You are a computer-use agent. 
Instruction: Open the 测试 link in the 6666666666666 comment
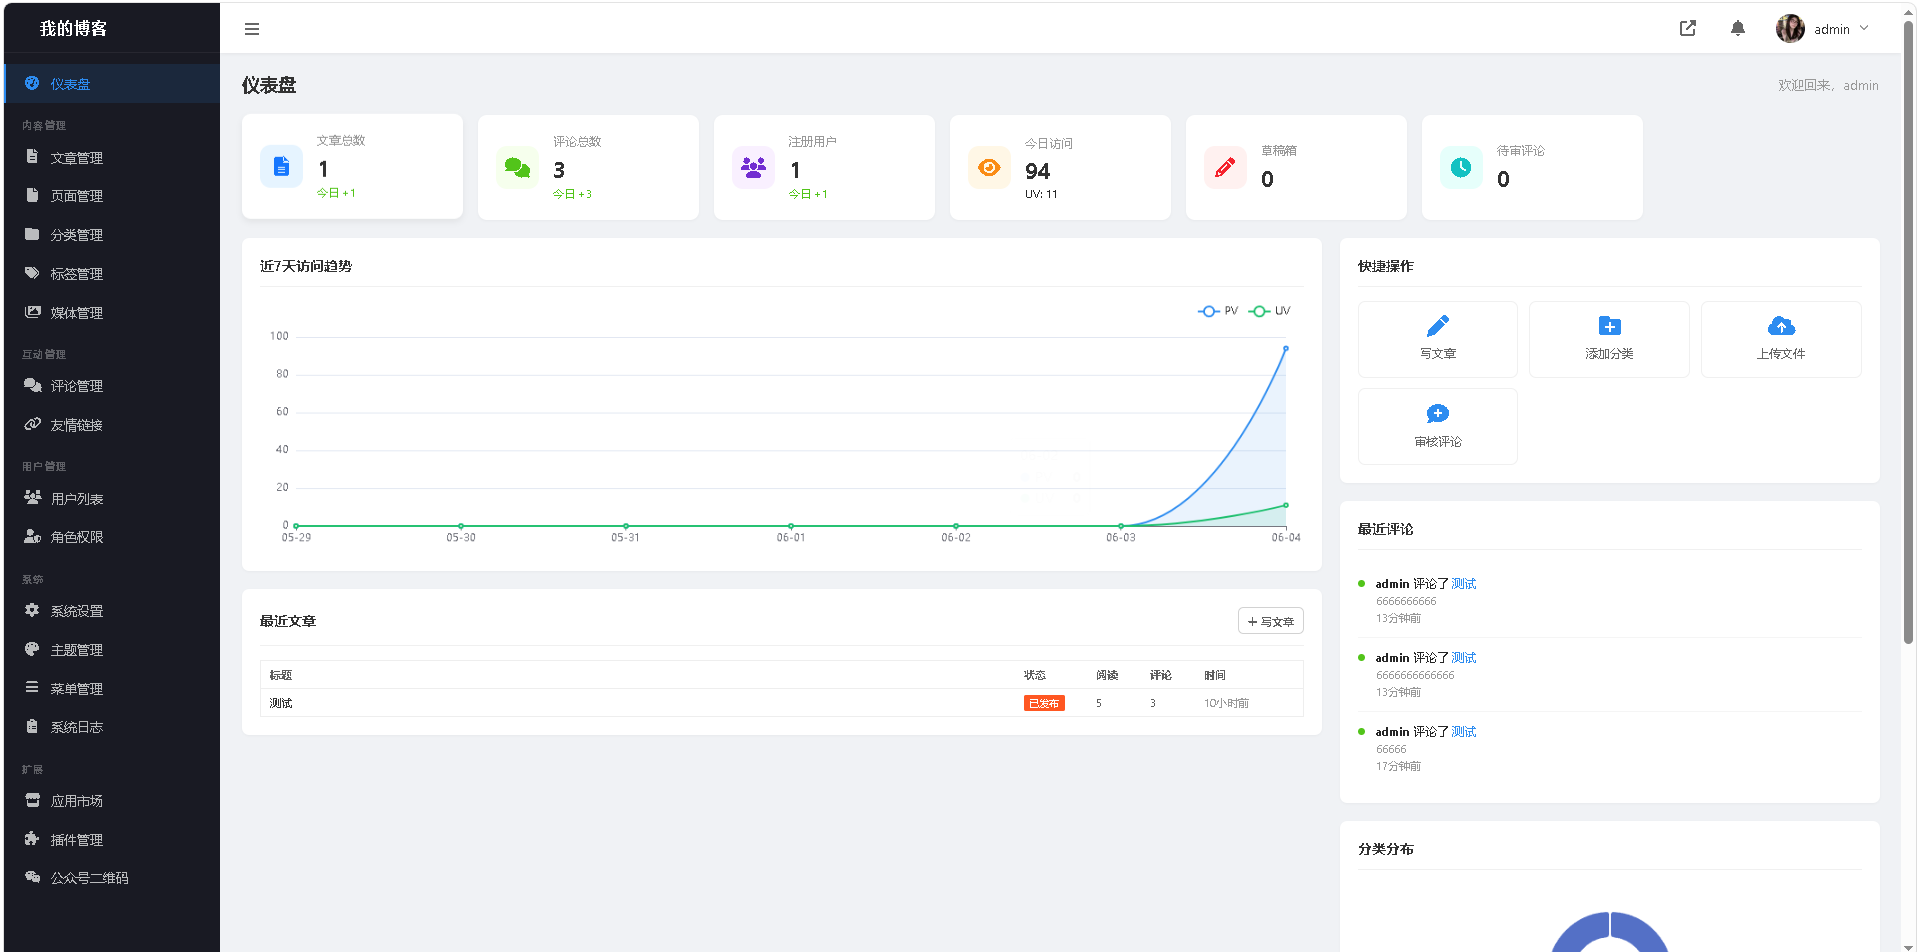[x=1463, y=658]
